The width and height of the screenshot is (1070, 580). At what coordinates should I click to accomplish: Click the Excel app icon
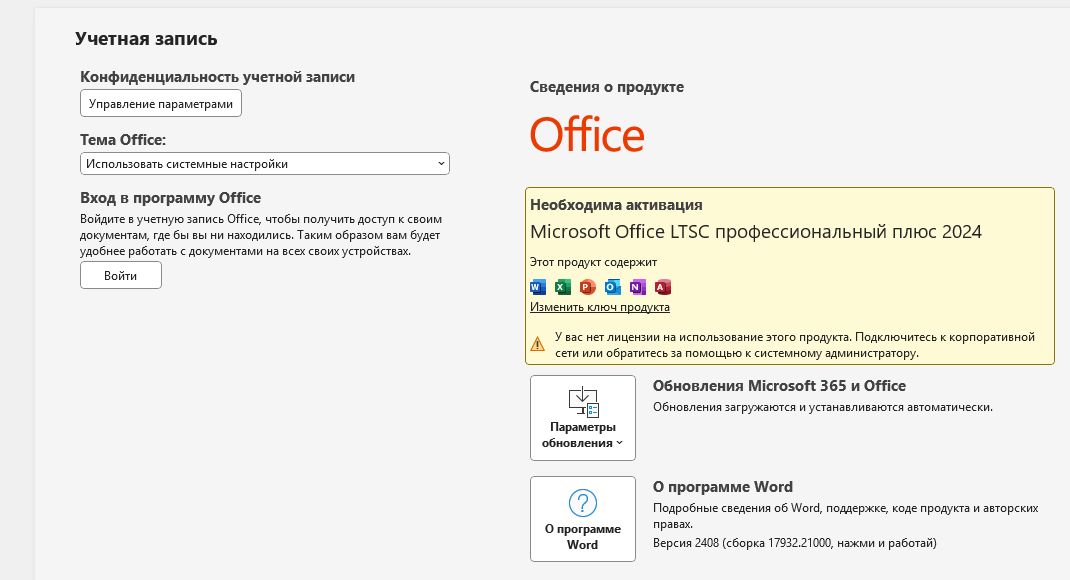coord(563,287)
